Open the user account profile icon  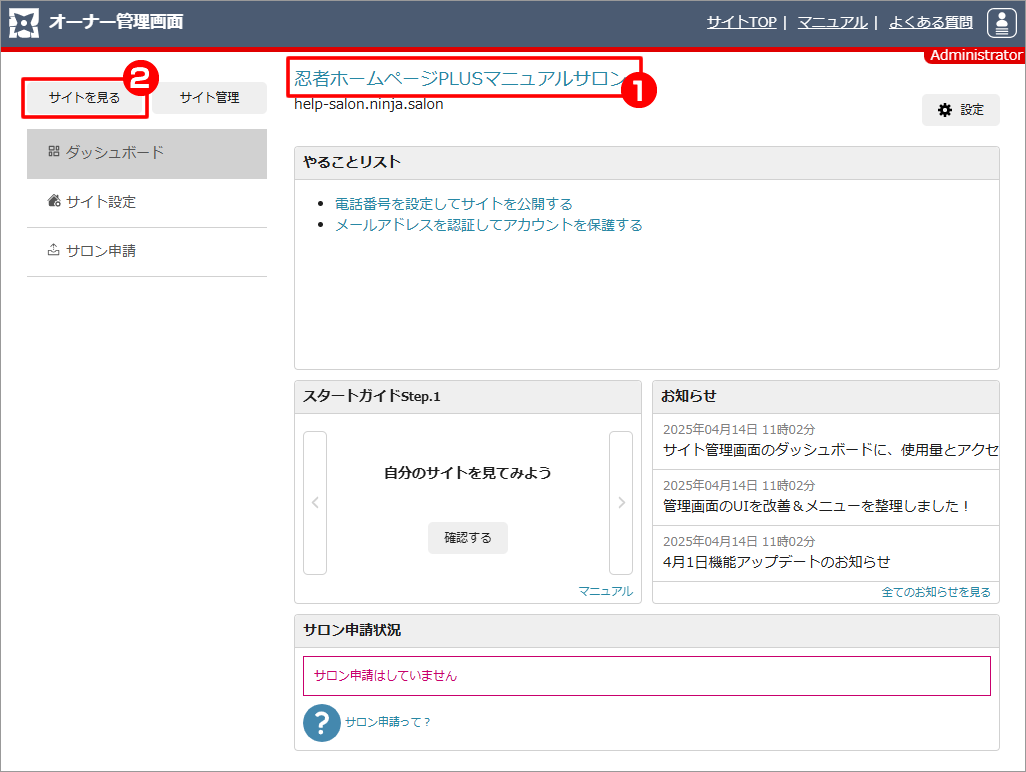(x=1001, y=22)
